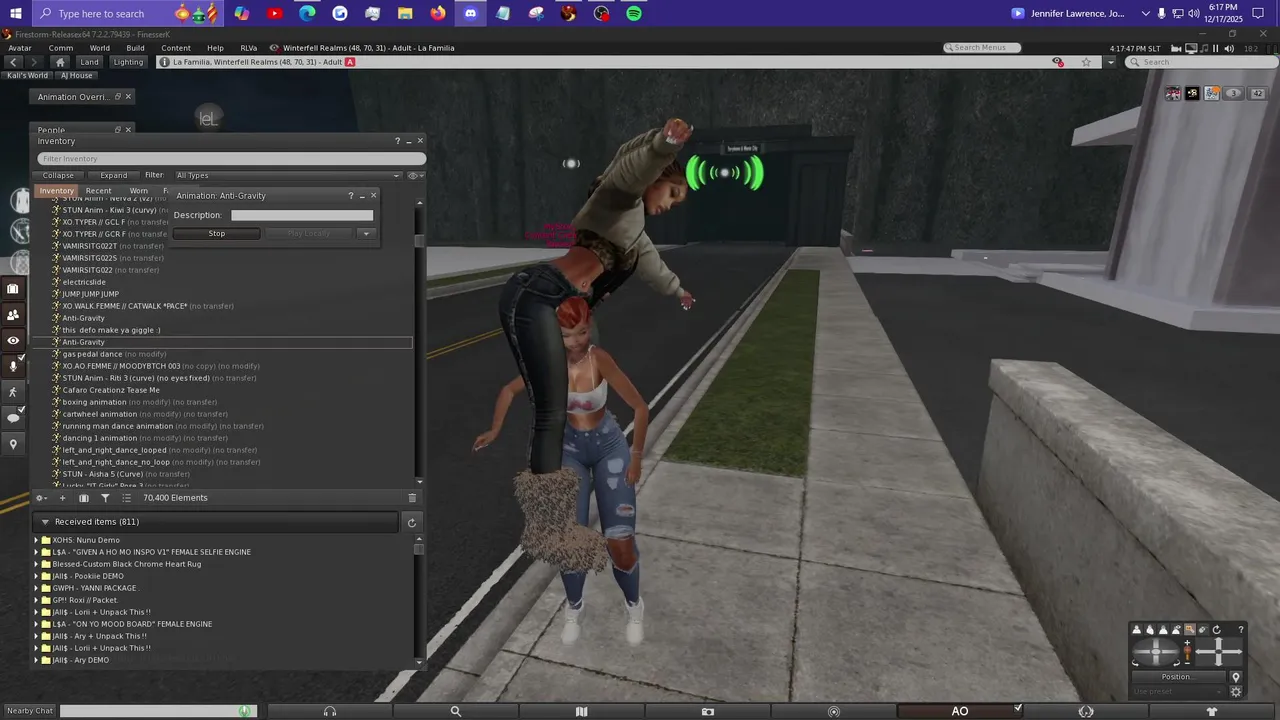Add landmark with the star icon
The image size is (1280, 720).
pos(1086,62)
